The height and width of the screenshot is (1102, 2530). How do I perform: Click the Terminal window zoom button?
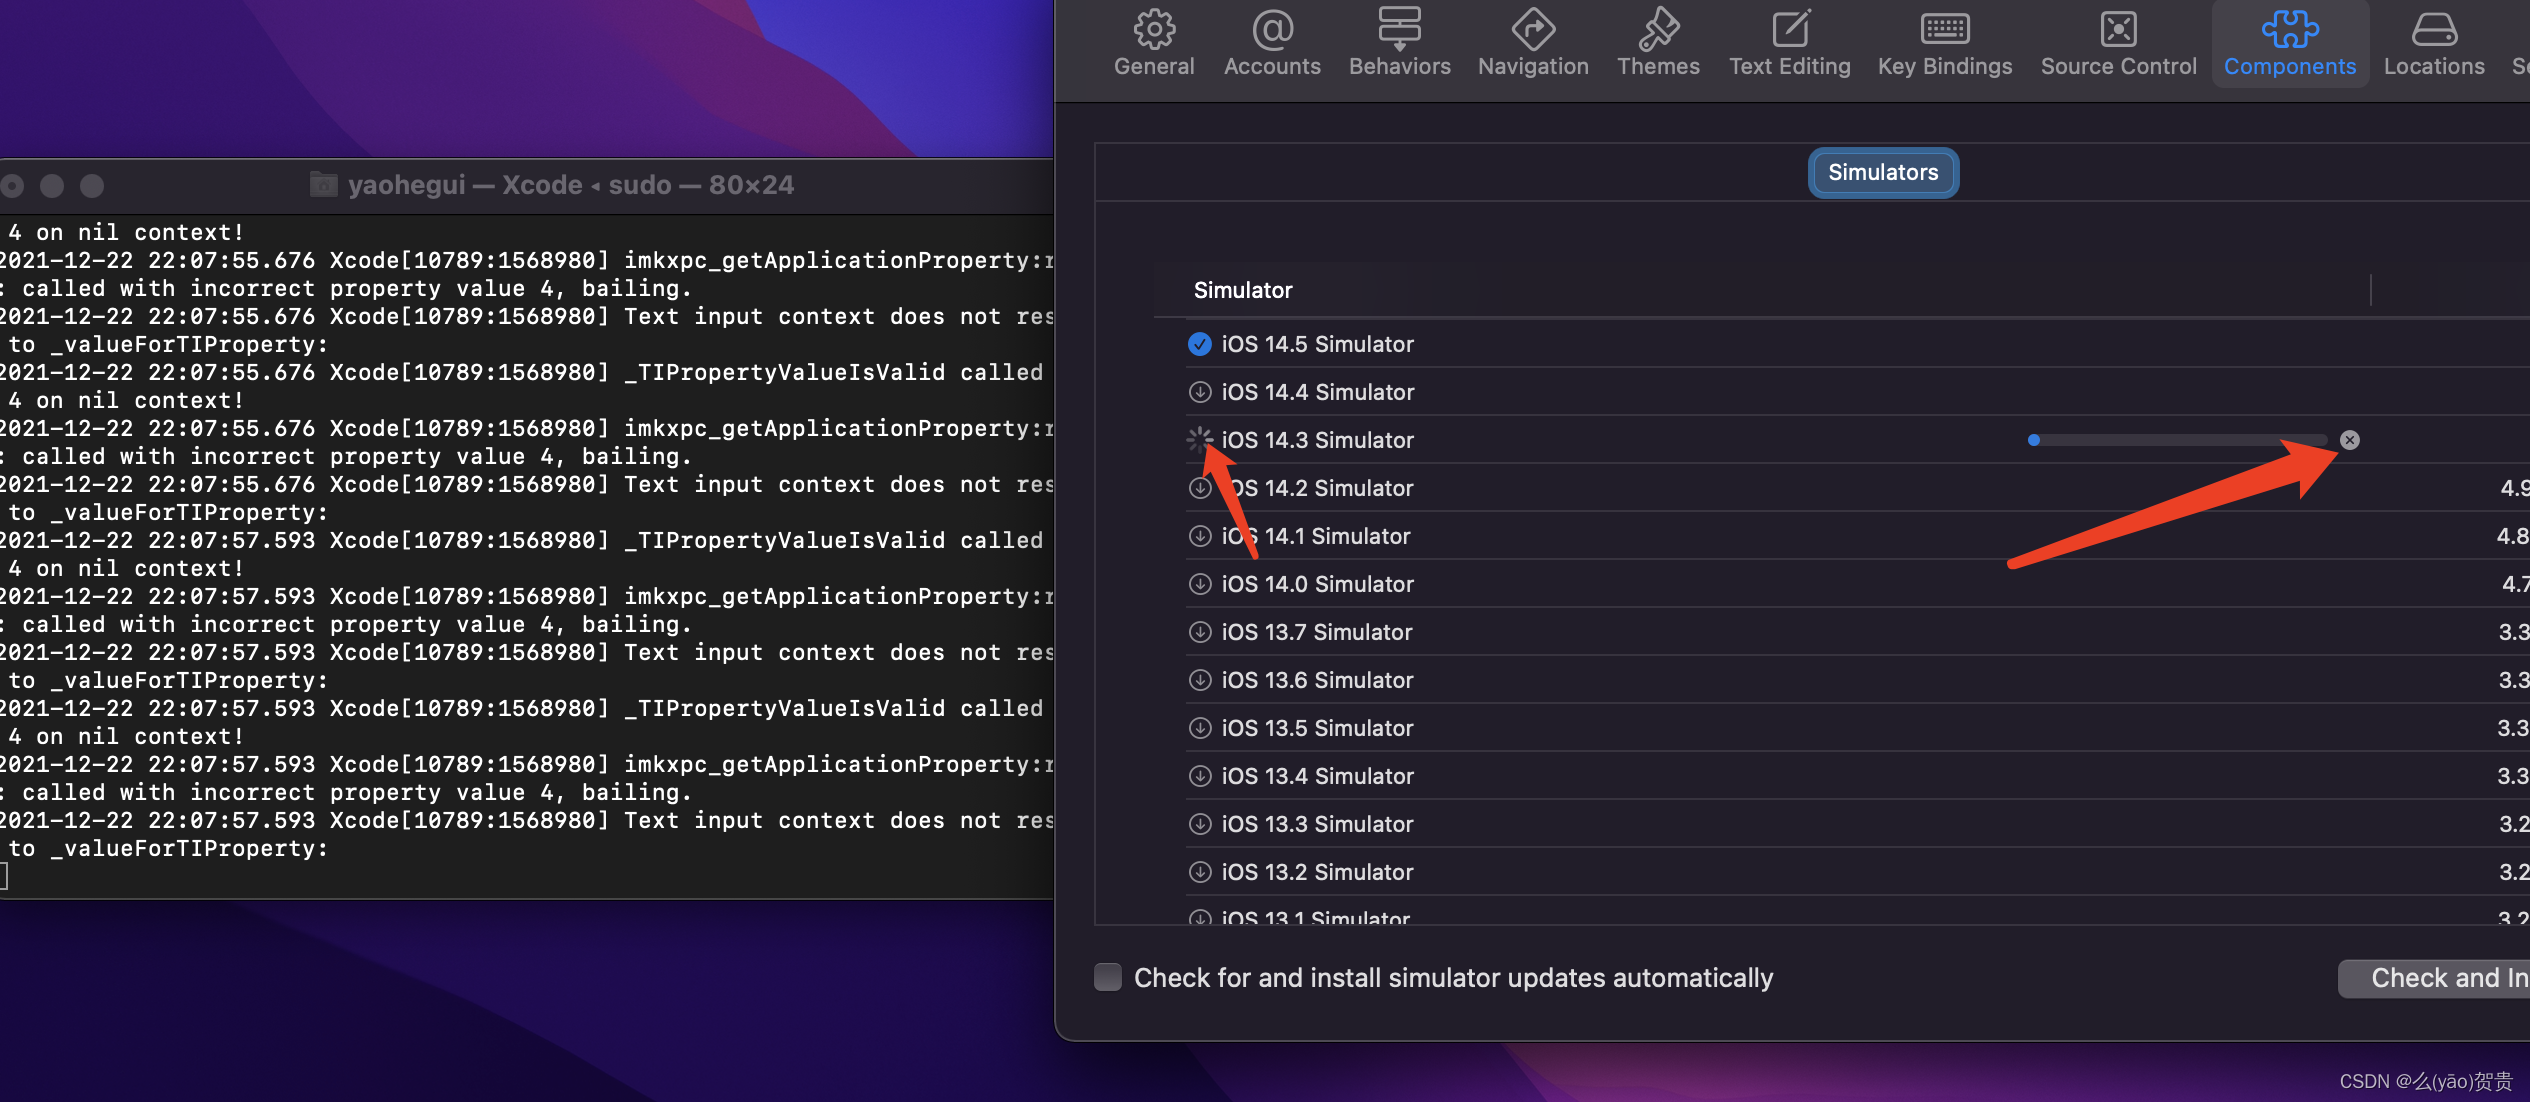coord(92,186)
